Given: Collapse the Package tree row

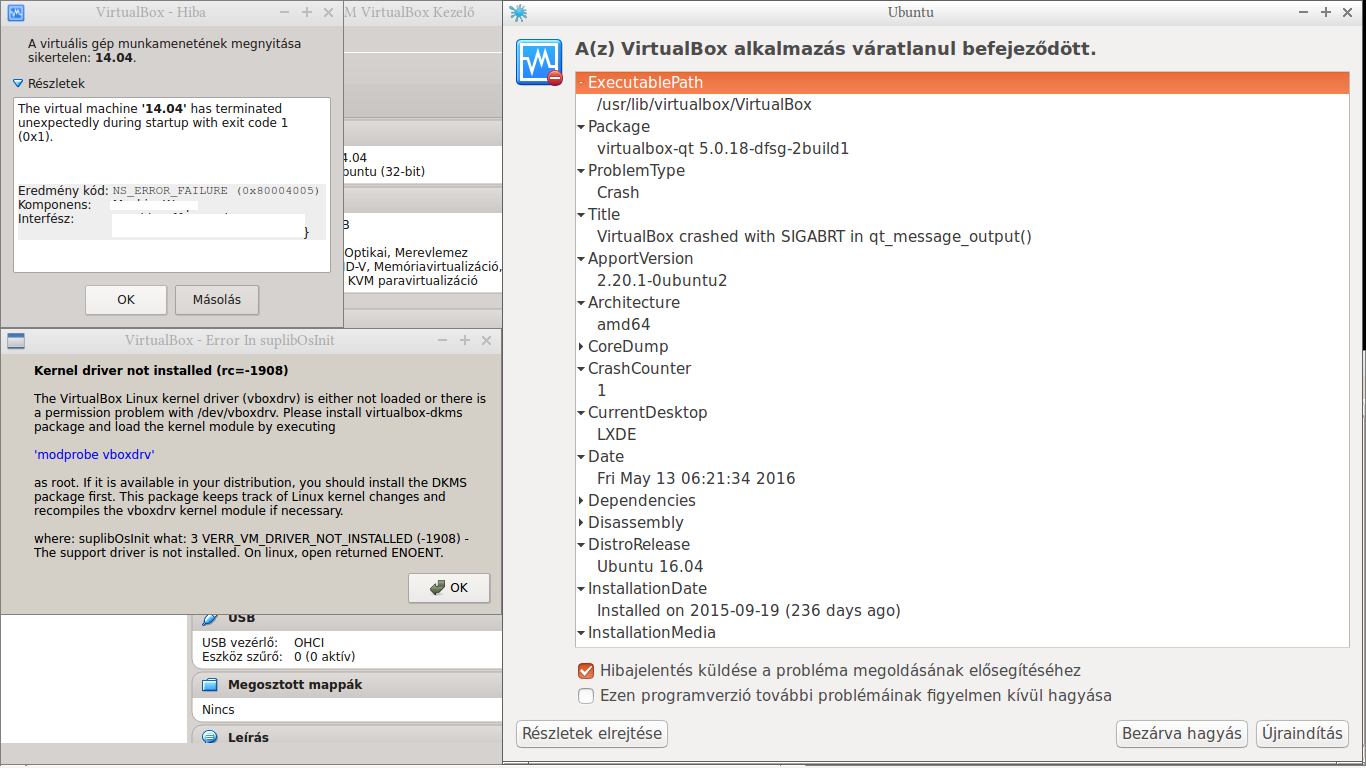Looking at the screenshot, I should pos(581,127).
